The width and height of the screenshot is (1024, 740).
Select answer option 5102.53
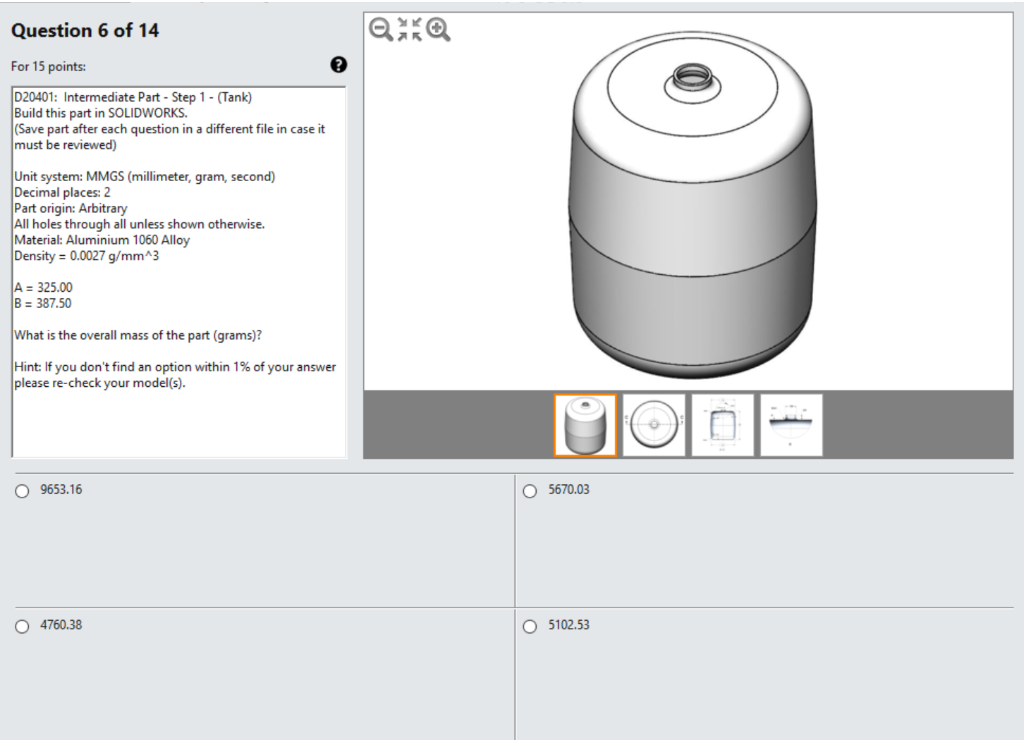[530, 626]
